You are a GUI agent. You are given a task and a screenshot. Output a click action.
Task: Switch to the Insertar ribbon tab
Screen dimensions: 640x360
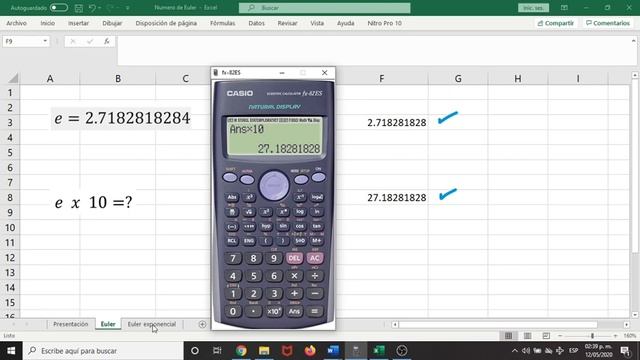point(78,23)
